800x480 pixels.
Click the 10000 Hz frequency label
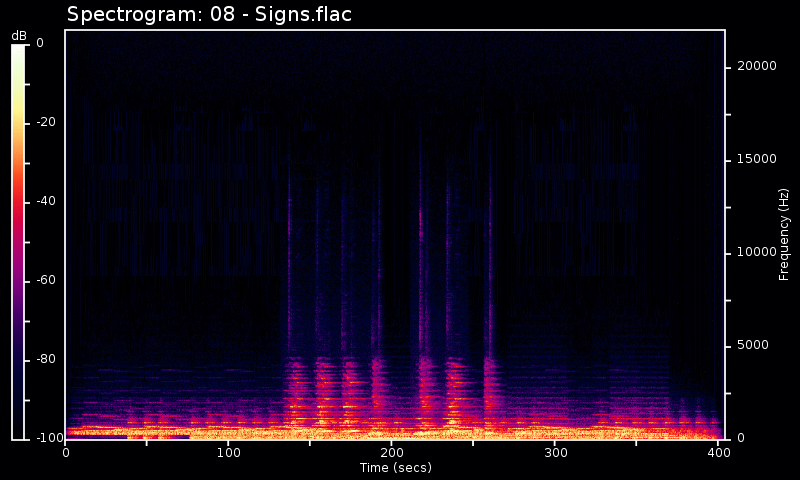pyautogui.click(x=756, y=252)
